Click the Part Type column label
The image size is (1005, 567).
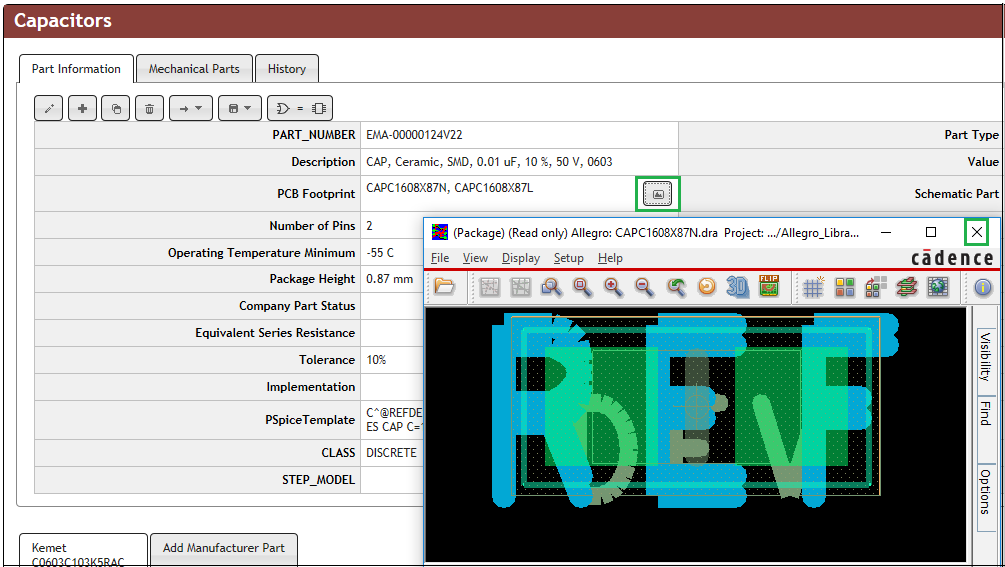pos(971,135)
